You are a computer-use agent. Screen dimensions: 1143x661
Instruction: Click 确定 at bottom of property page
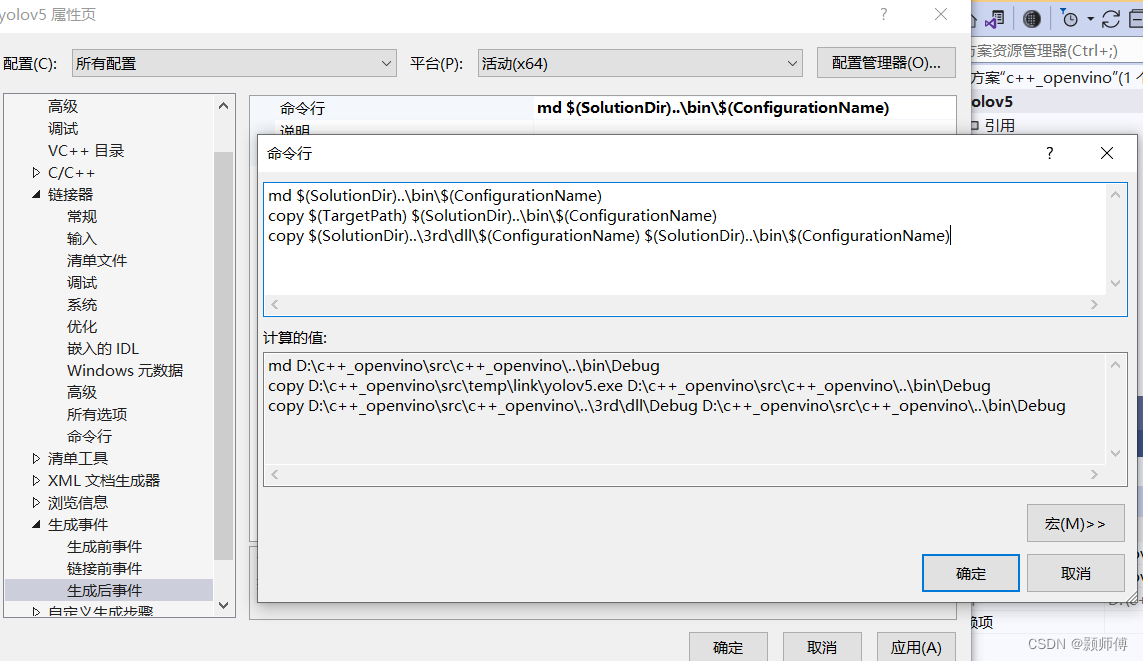(x=727, y=647)
